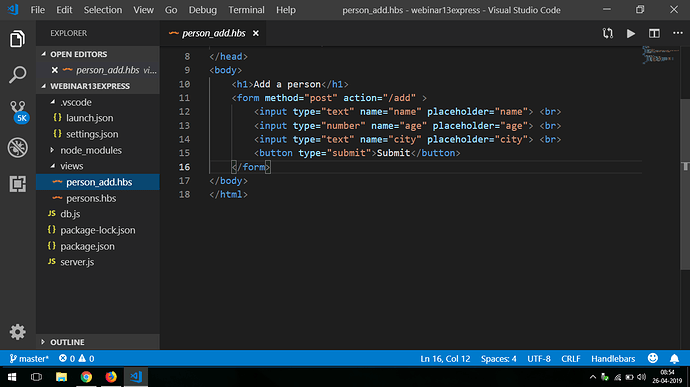This screenshot has width=690, height=387.
Task: Expand the OUTLINE panel
Action: [x=43, y=342]
